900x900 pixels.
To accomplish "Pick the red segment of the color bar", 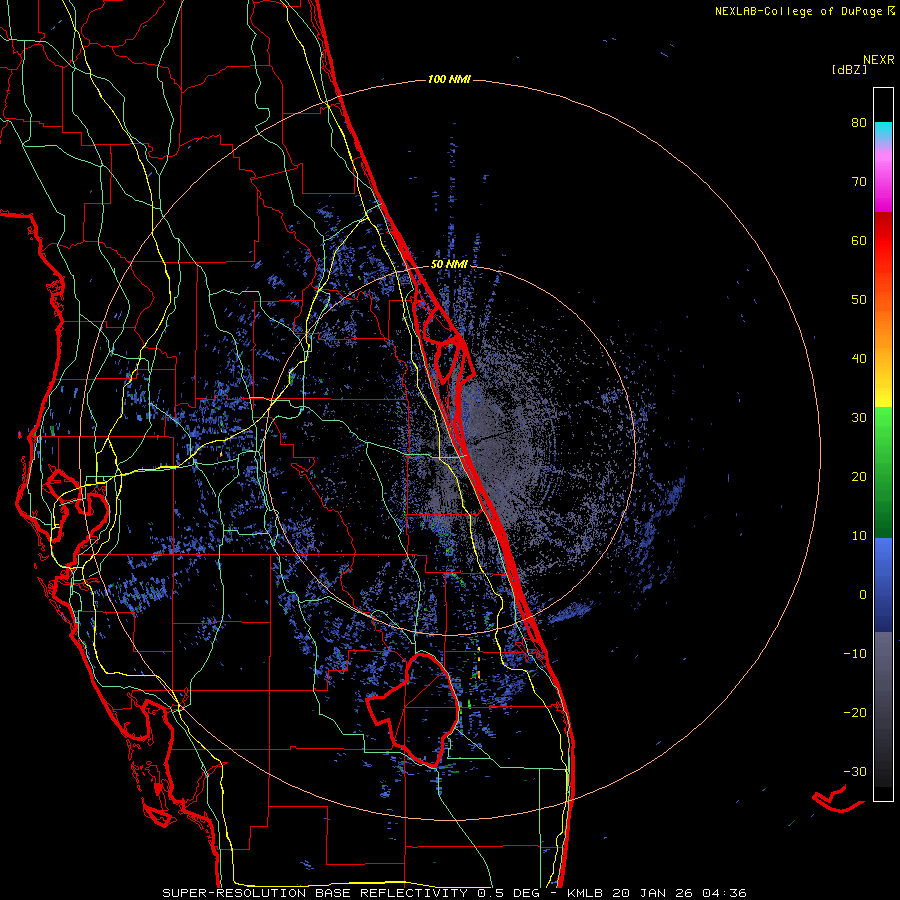I will (x=883, y=241).
